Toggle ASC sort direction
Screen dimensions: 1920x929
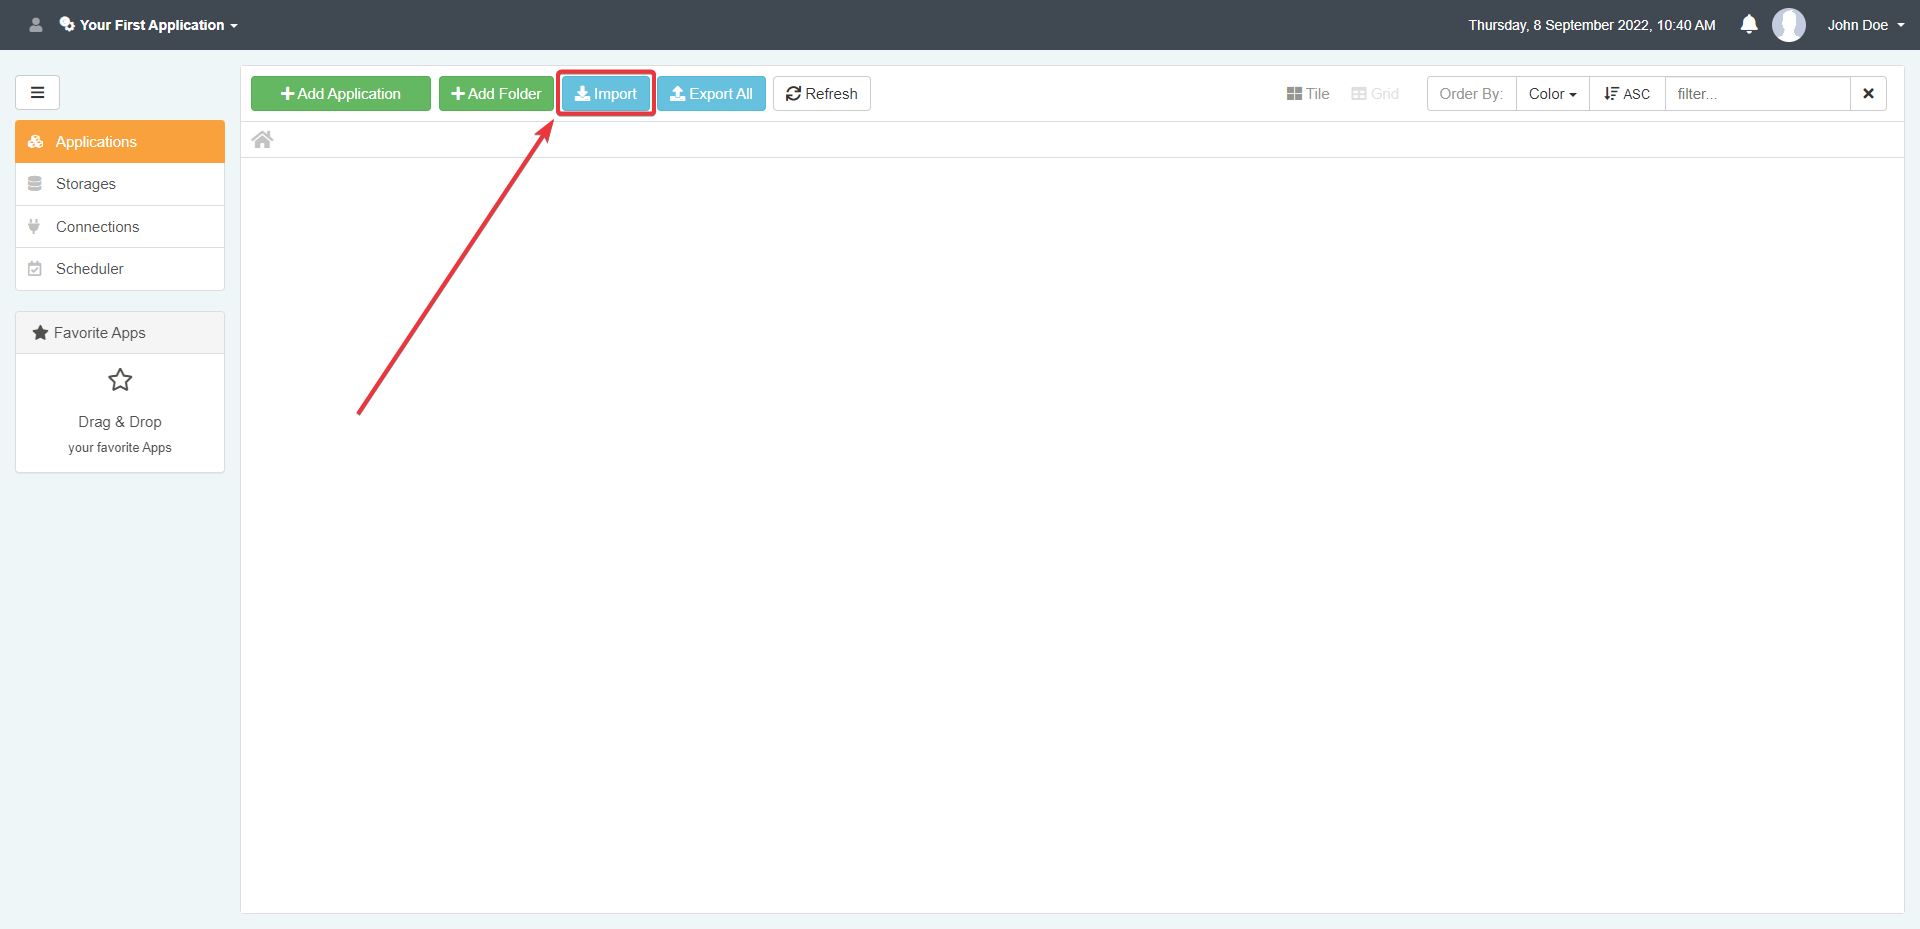coord(1627,94)
